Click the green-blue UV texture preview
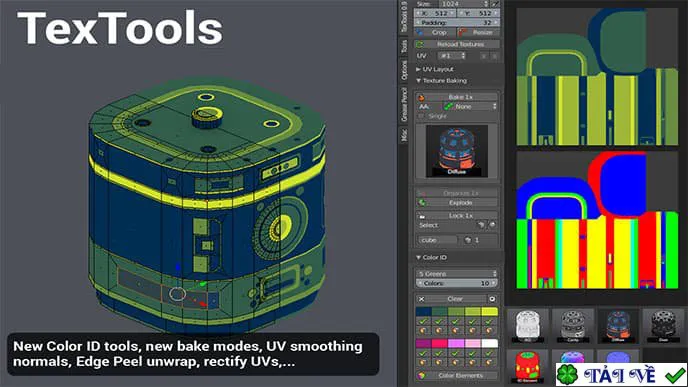688x387 pixels. (x=597, y=77)
